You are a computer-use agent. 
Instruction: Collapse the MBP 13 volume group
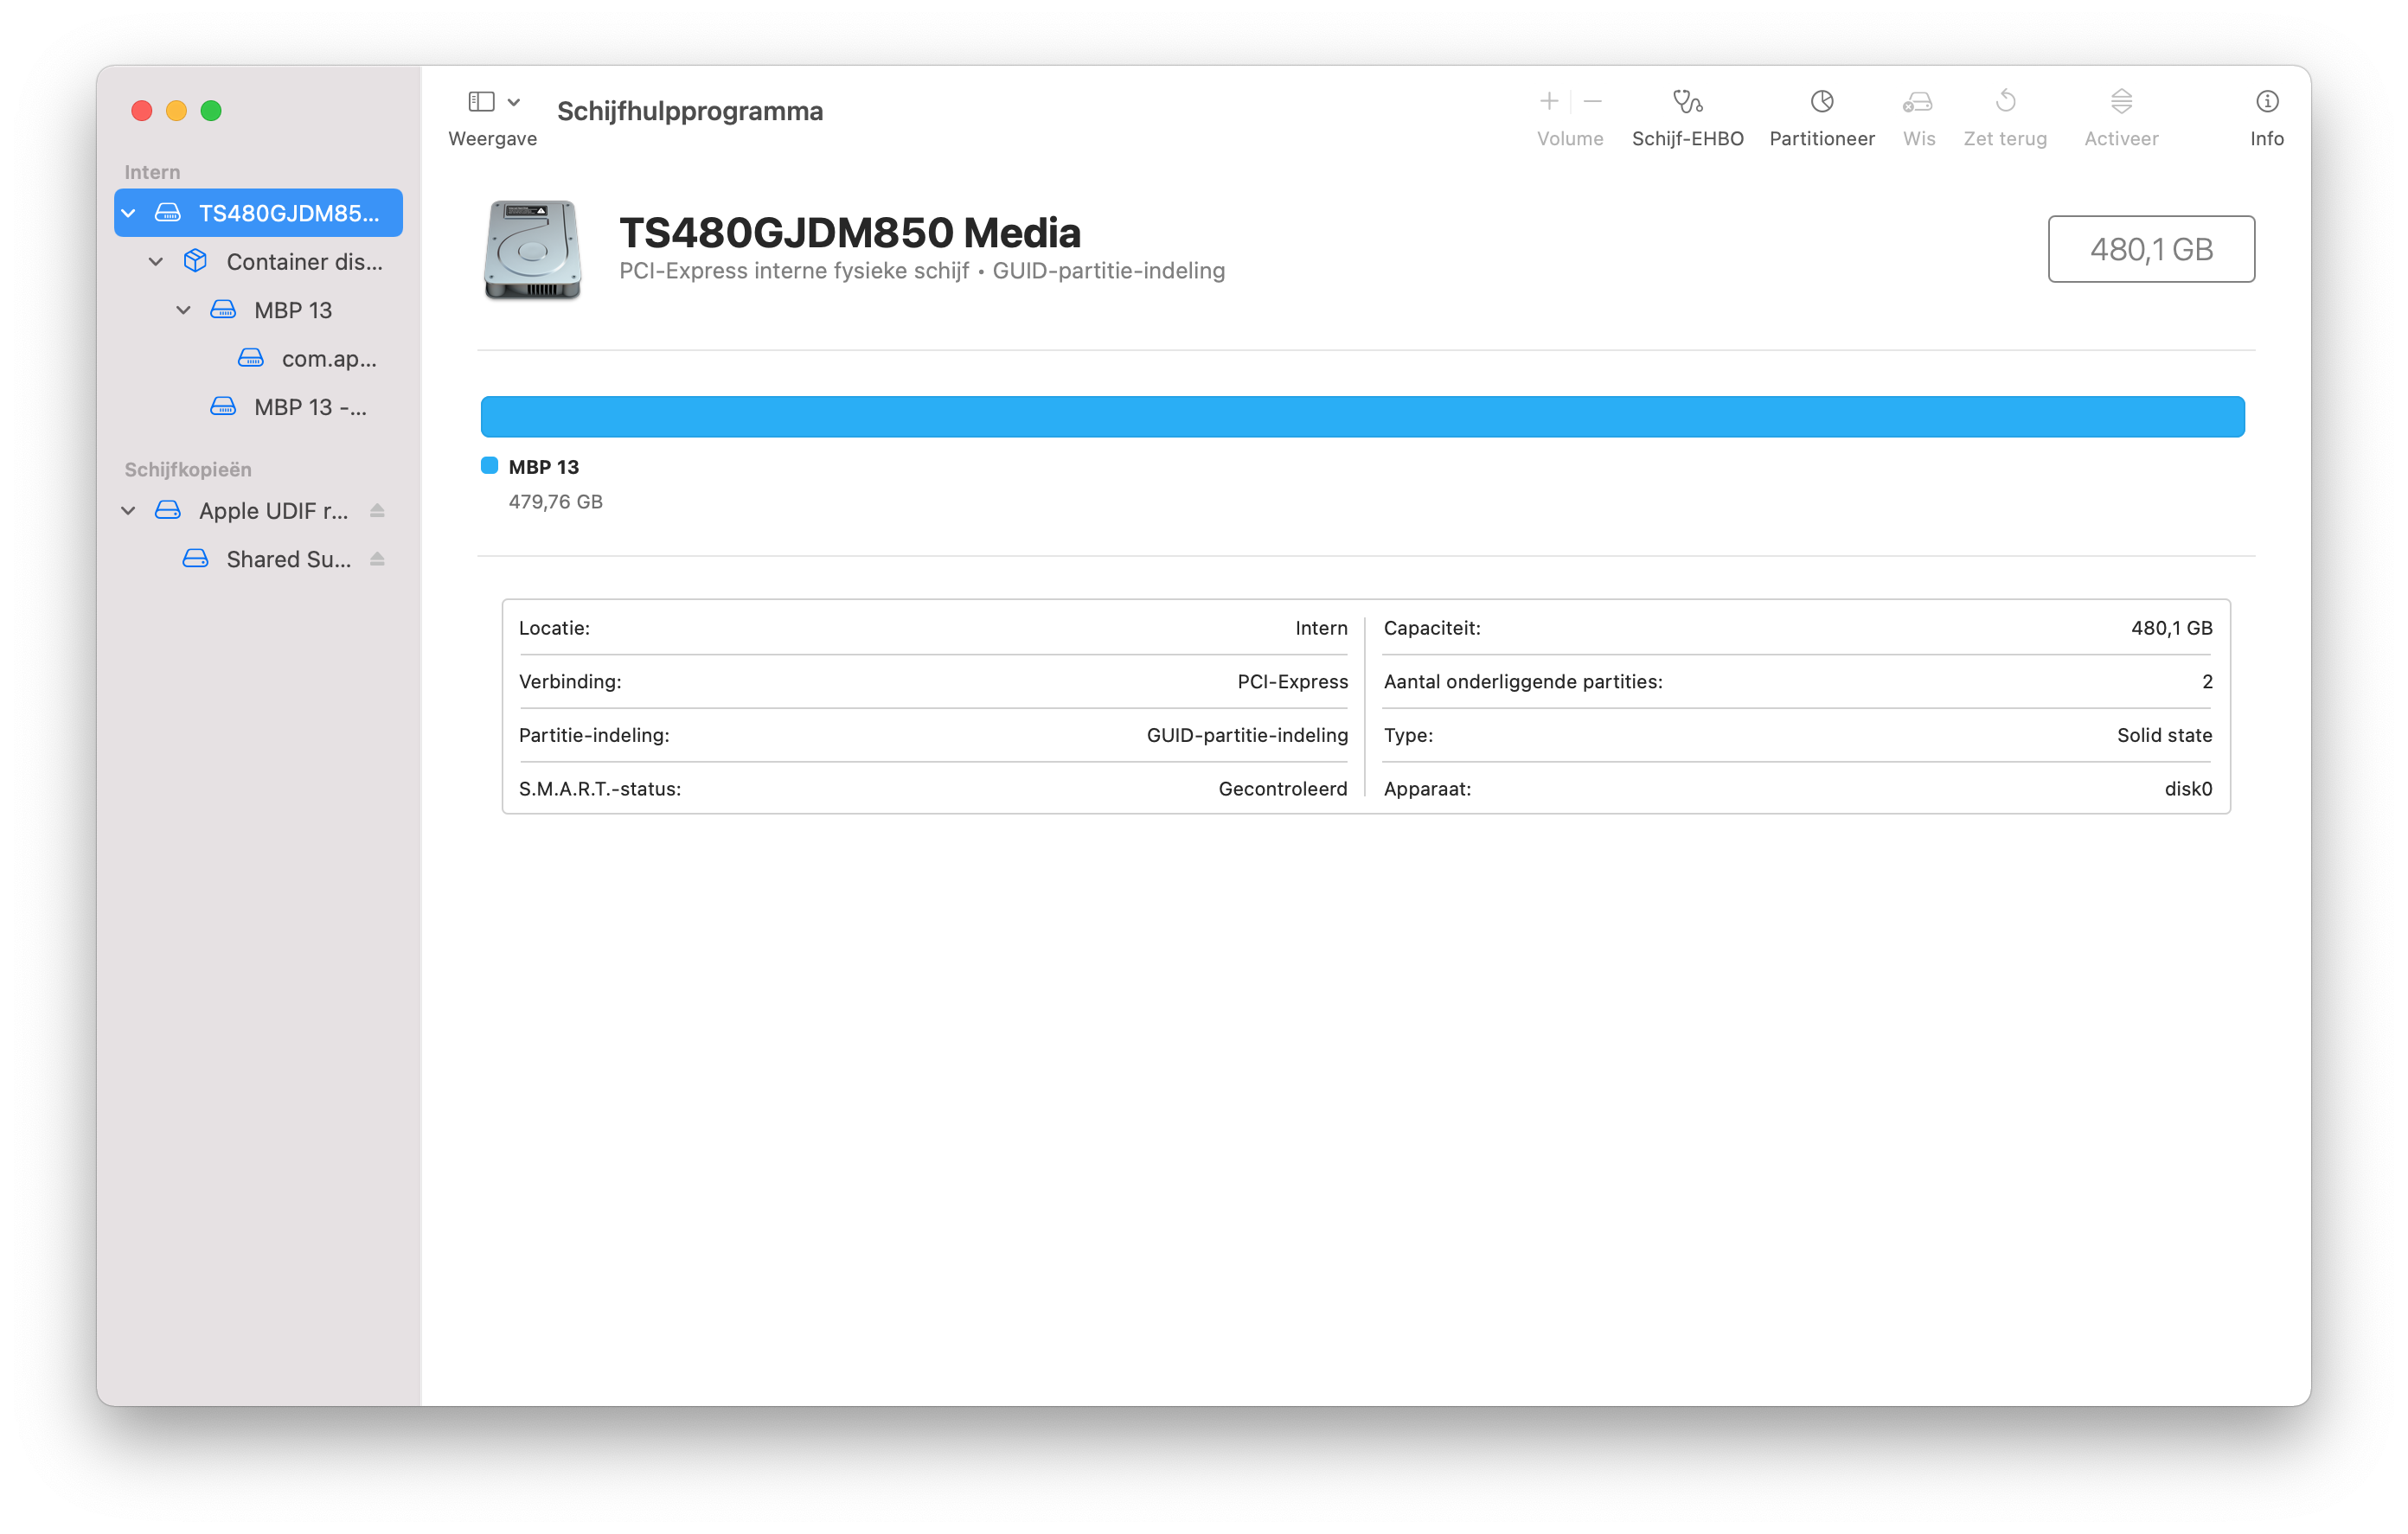coord(184,310)
